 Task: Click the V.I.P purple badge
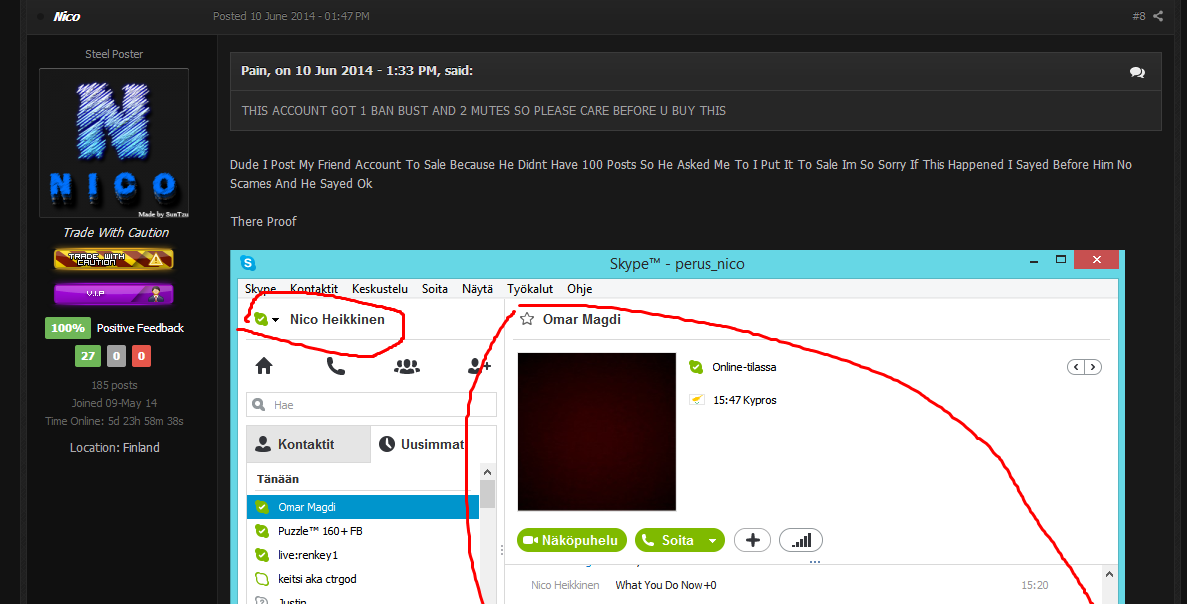(114, 294)
